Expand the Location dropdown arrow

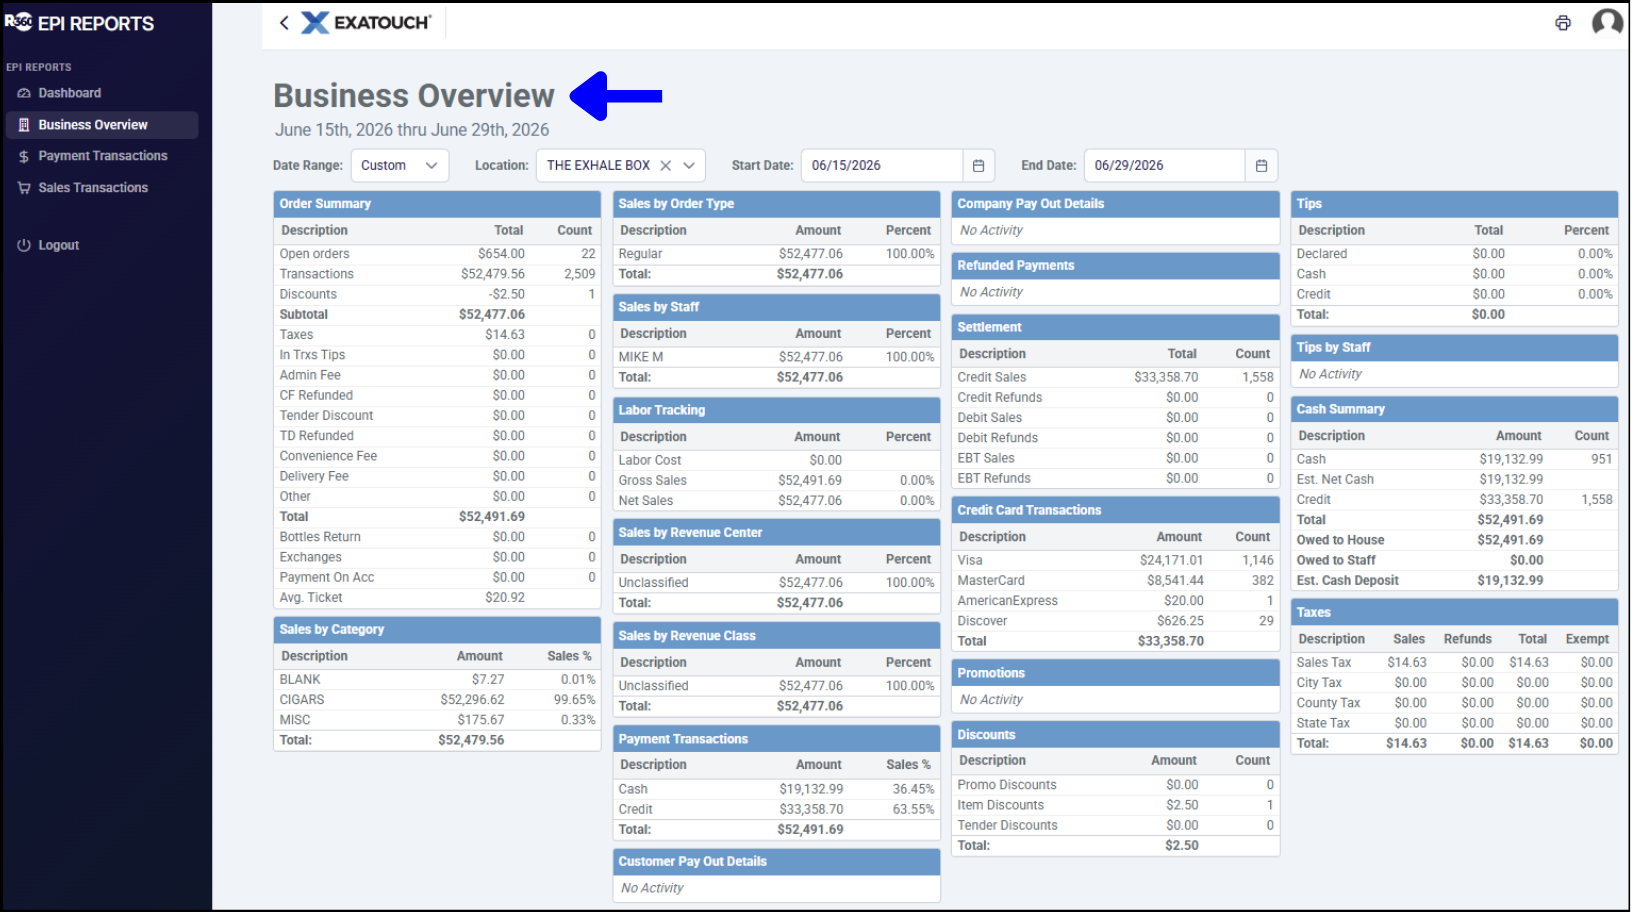pyautogui.click(x=689, y=166)
